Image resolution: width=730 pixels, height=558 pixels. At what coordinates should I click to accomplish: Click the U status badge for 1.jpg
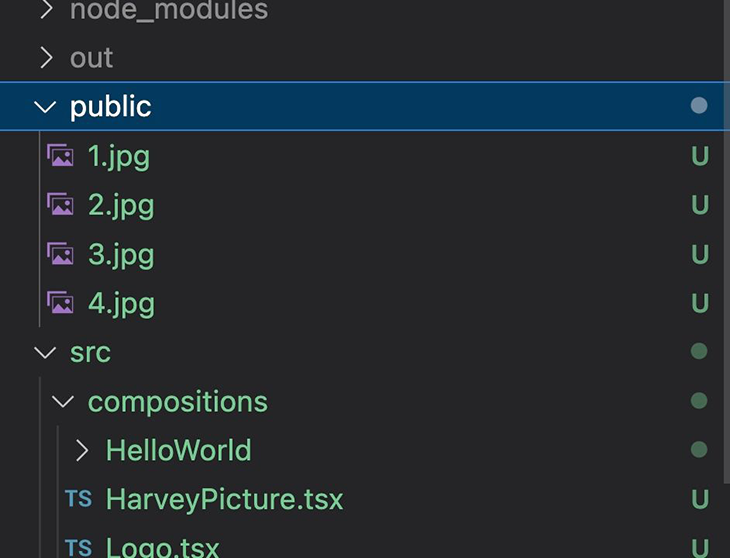(699, 156)
